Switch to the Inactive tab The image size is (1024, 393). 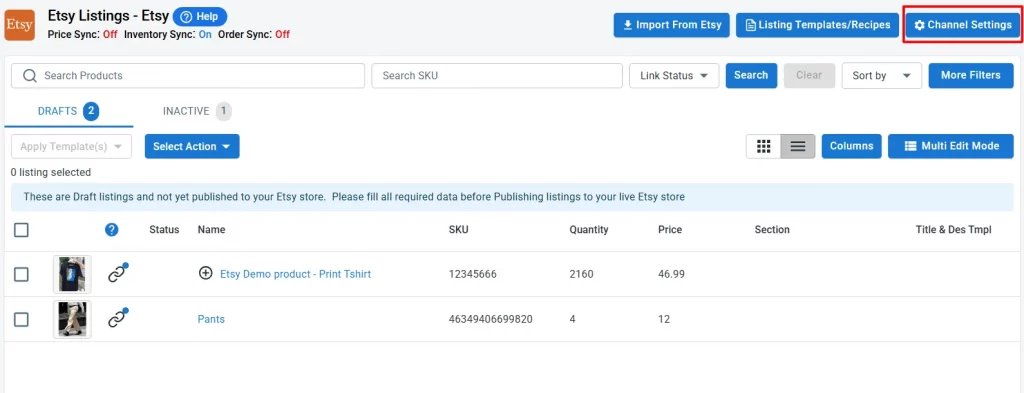[197, 111]
